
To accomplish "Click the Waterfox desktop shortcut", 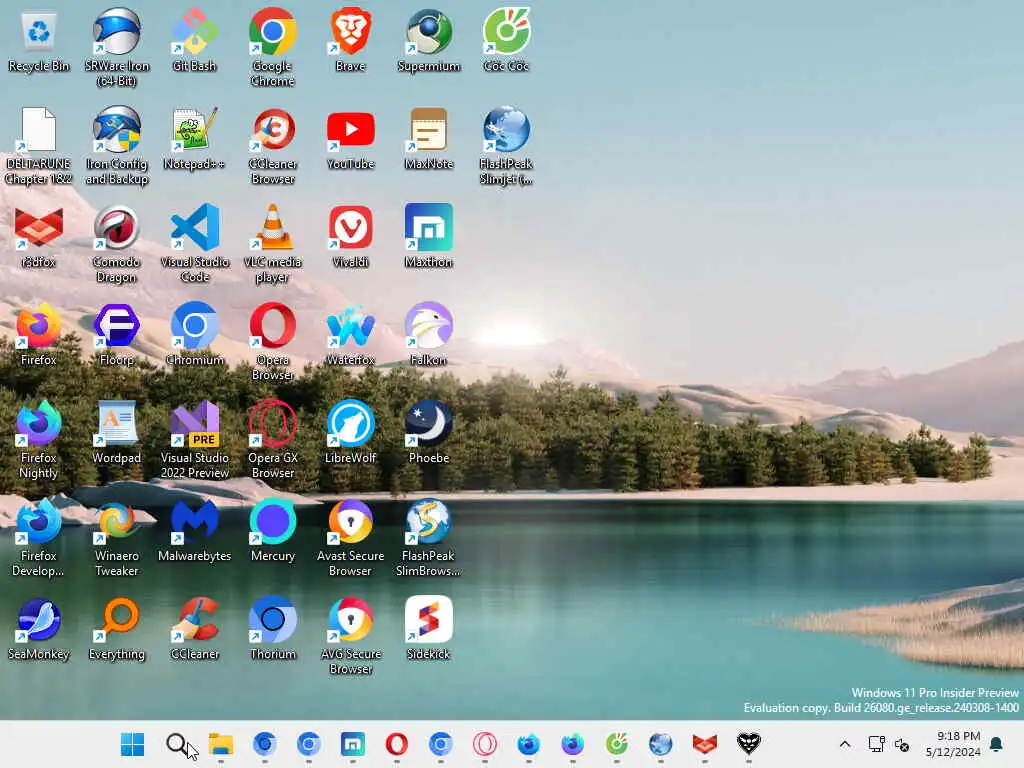I will point(351,334).
